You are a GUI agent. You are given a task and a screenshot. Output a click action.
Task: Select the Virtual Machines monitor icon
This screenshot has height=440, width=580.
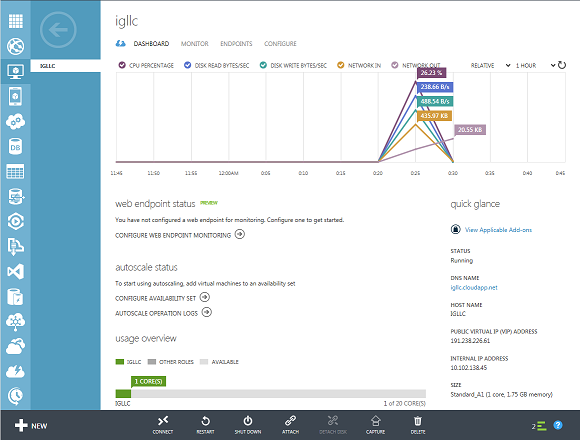click(x=16, y=71)
